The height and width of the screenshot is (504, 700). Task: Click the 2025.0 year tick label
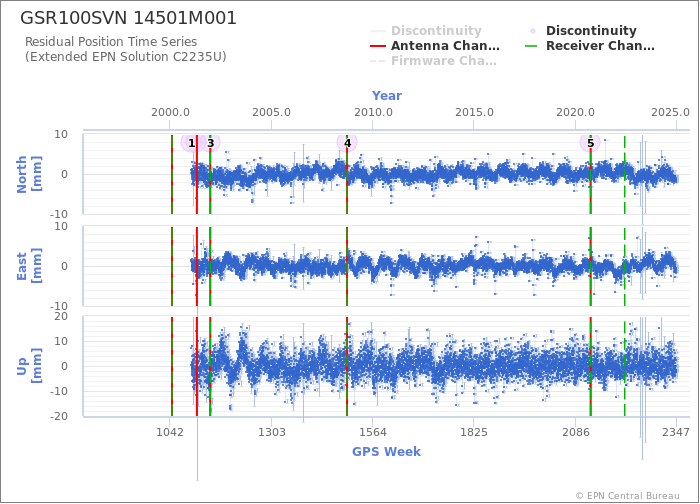pyautogui.click(x=670, y=112)
